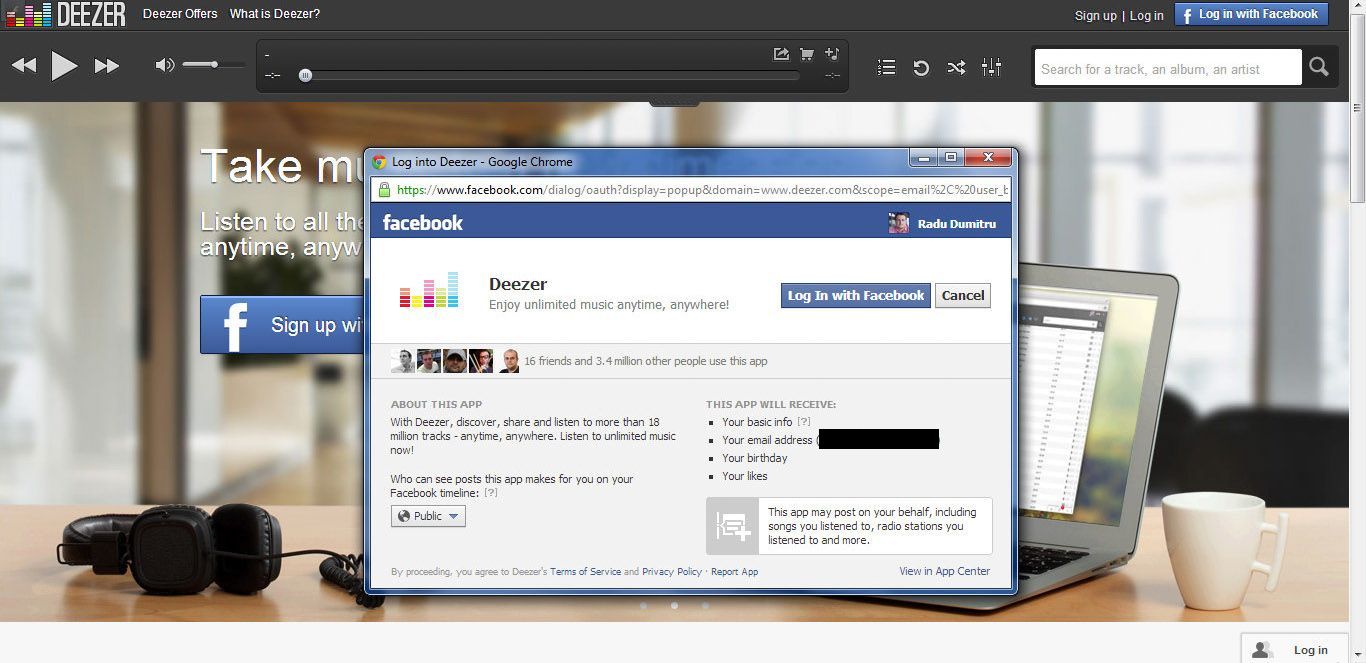
Task: Click the Deezer logo in header
Action: pyautogui.click(x=66, y=14)
